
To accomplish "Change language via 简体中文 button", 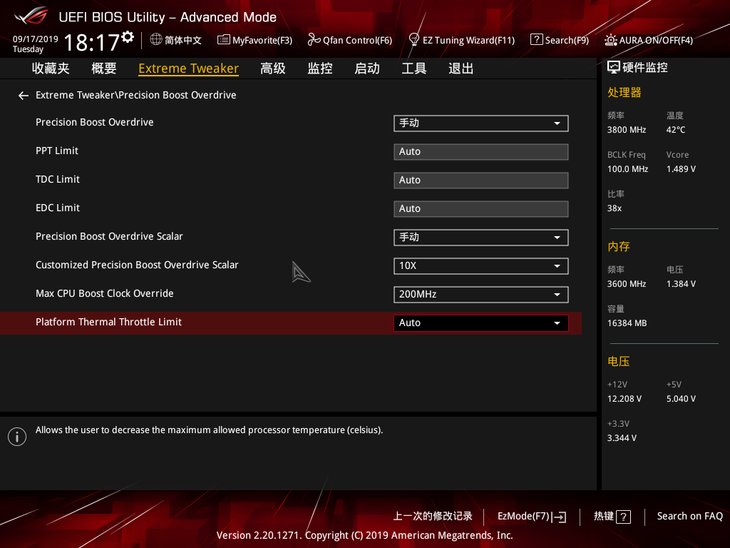I will pyautogui.click(x=183, y=41).
